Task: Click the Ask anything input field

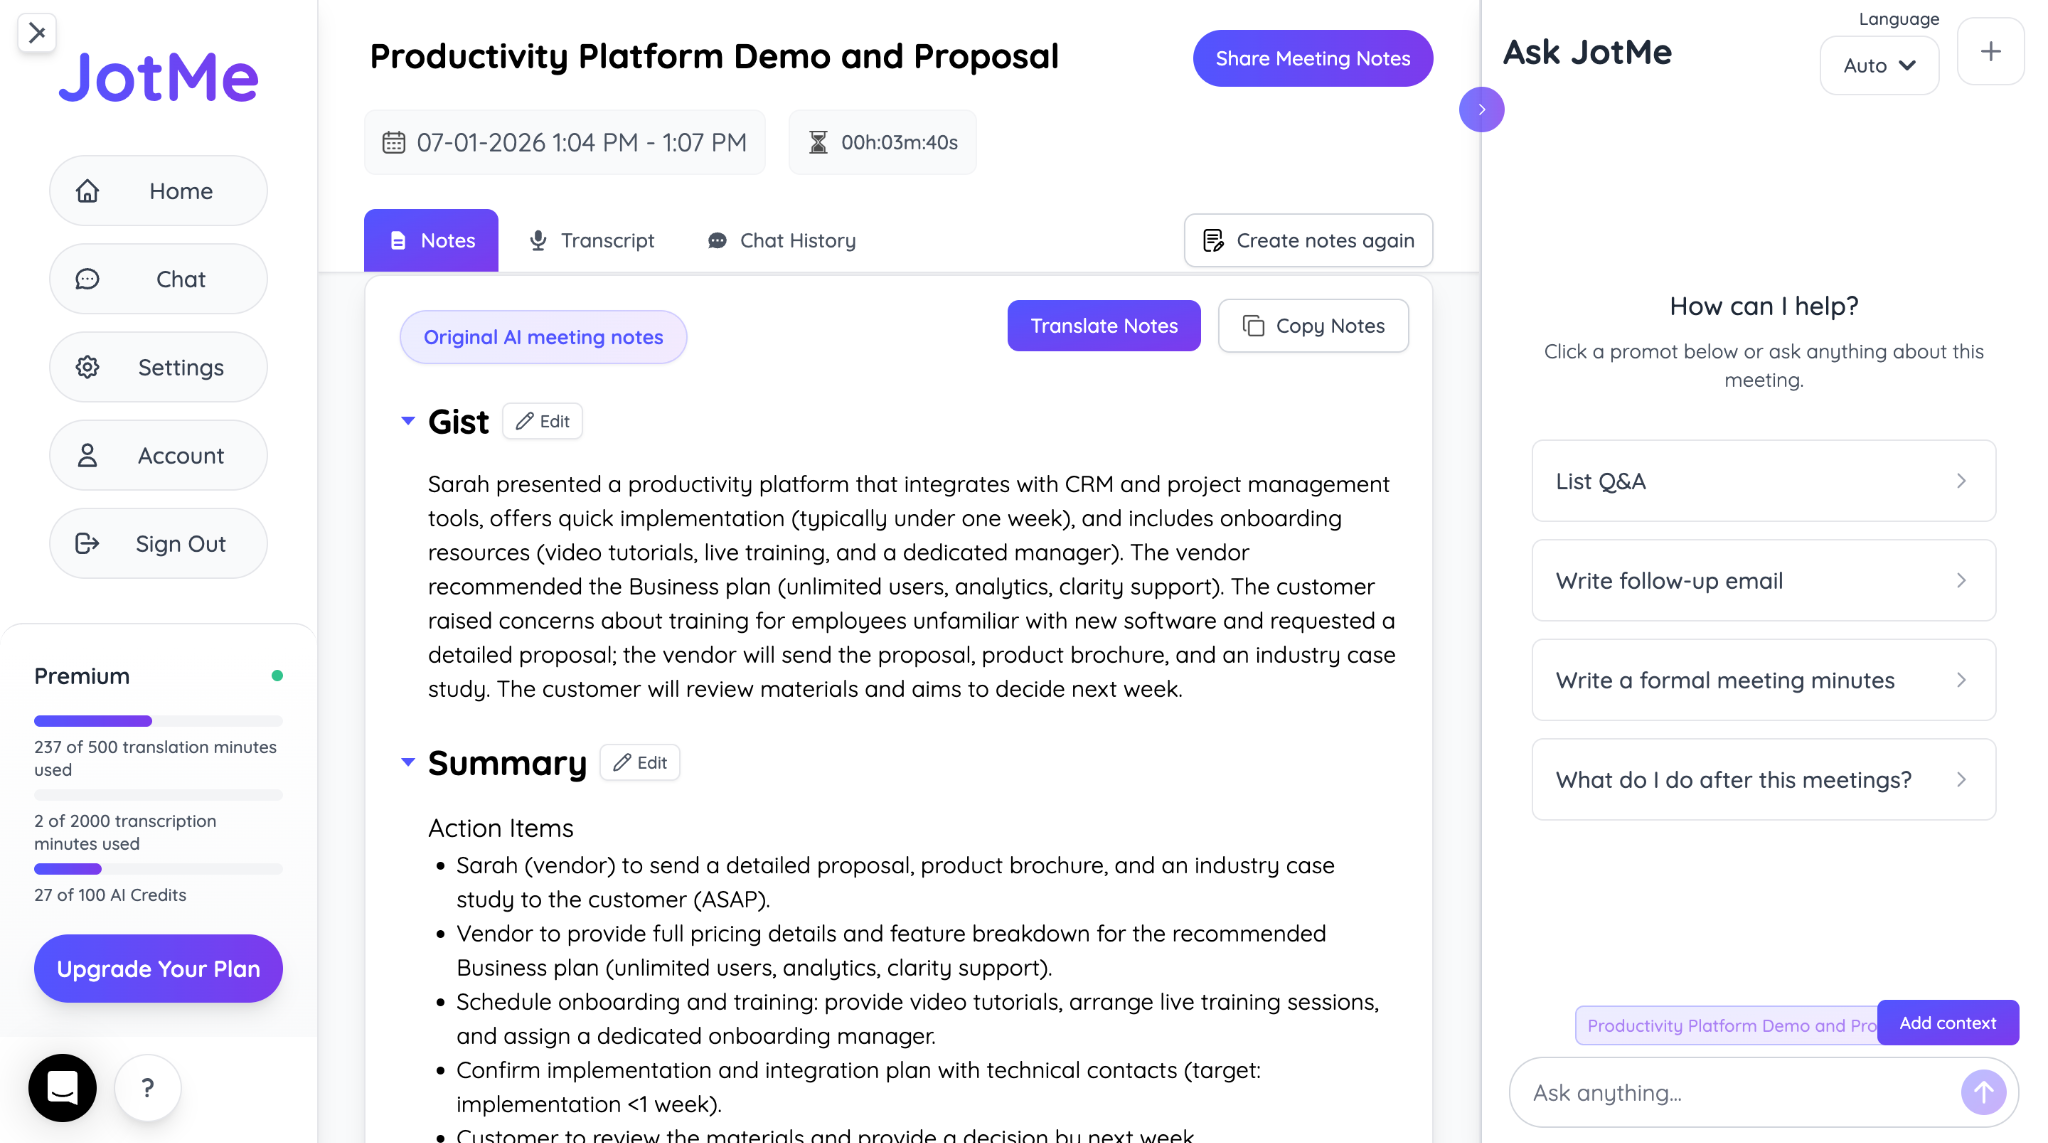Action: [1740, 1092]
